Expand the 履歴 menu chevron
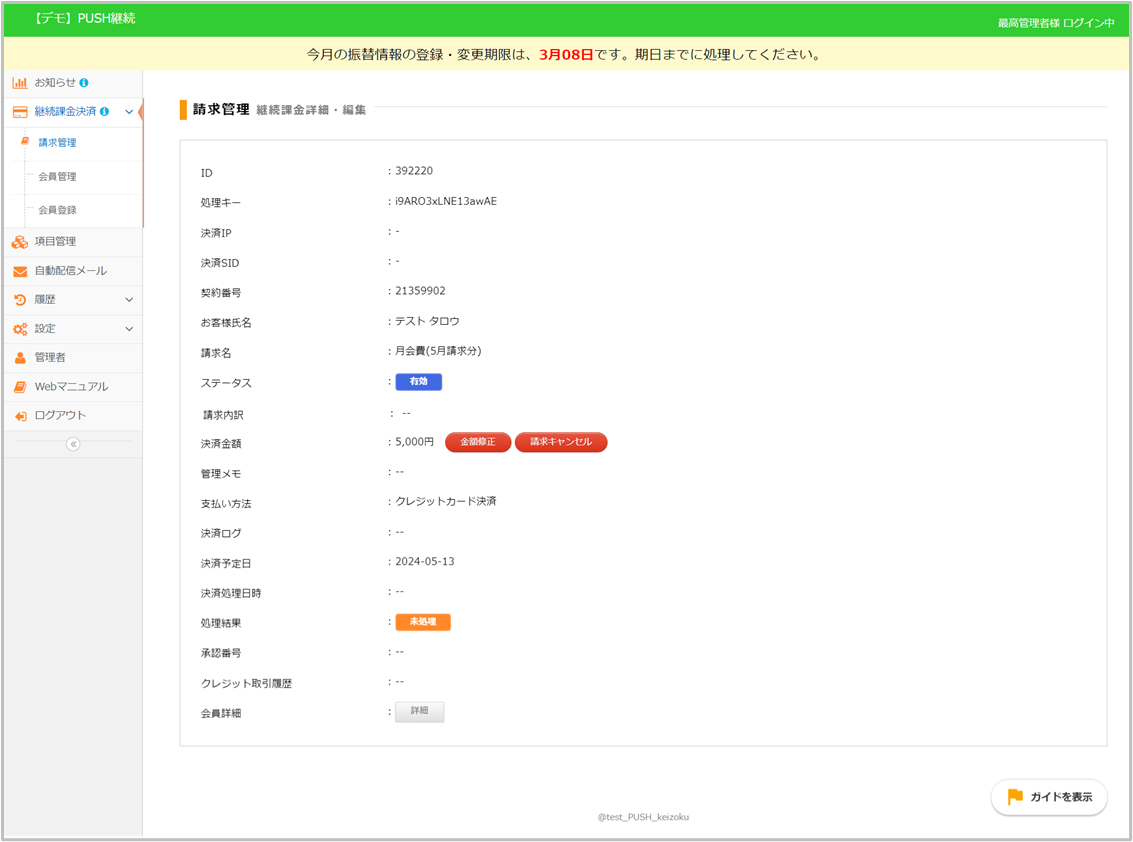The width and height of the screenshot is (1133, 842). coord(129,300)
